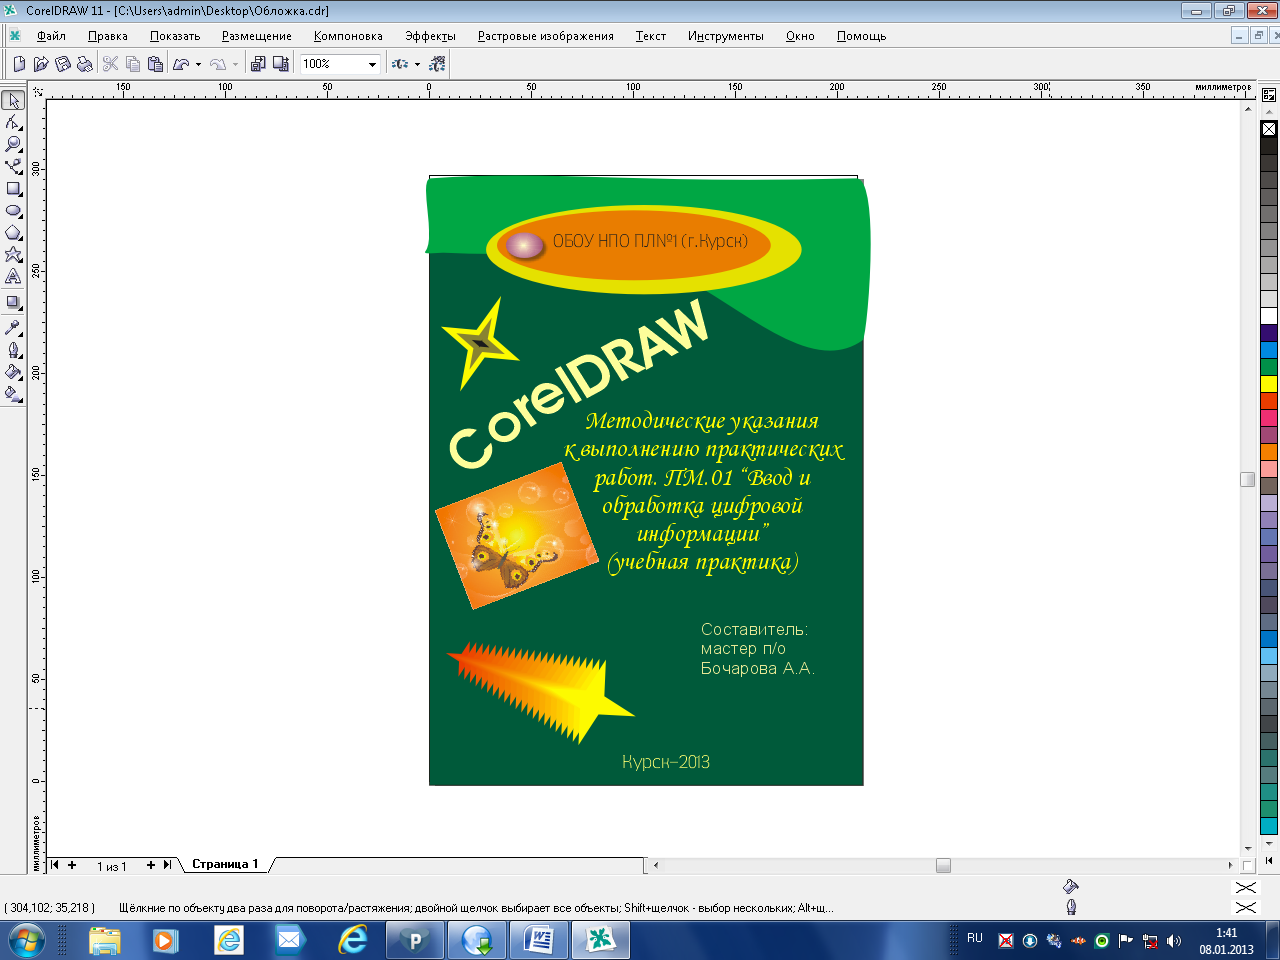
Task: Add a page before the current page
Action: pos(72,865)
